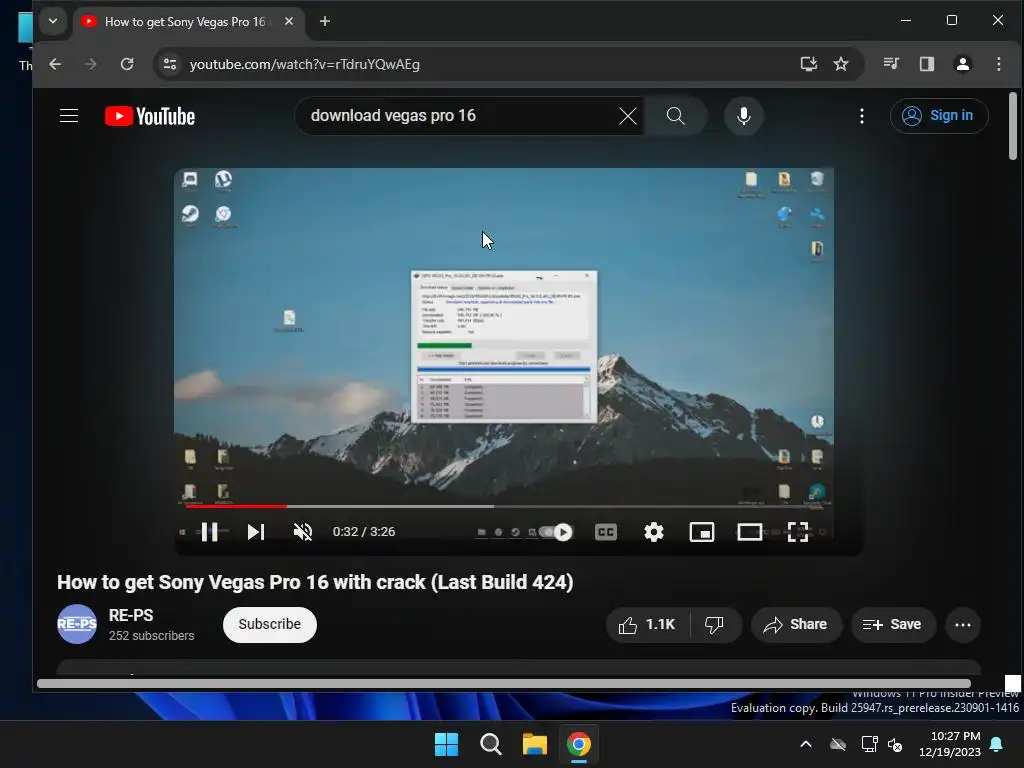This screenshot has height=768, width=1024.
Task: Unmute the video audio
Action: point(303,532)
